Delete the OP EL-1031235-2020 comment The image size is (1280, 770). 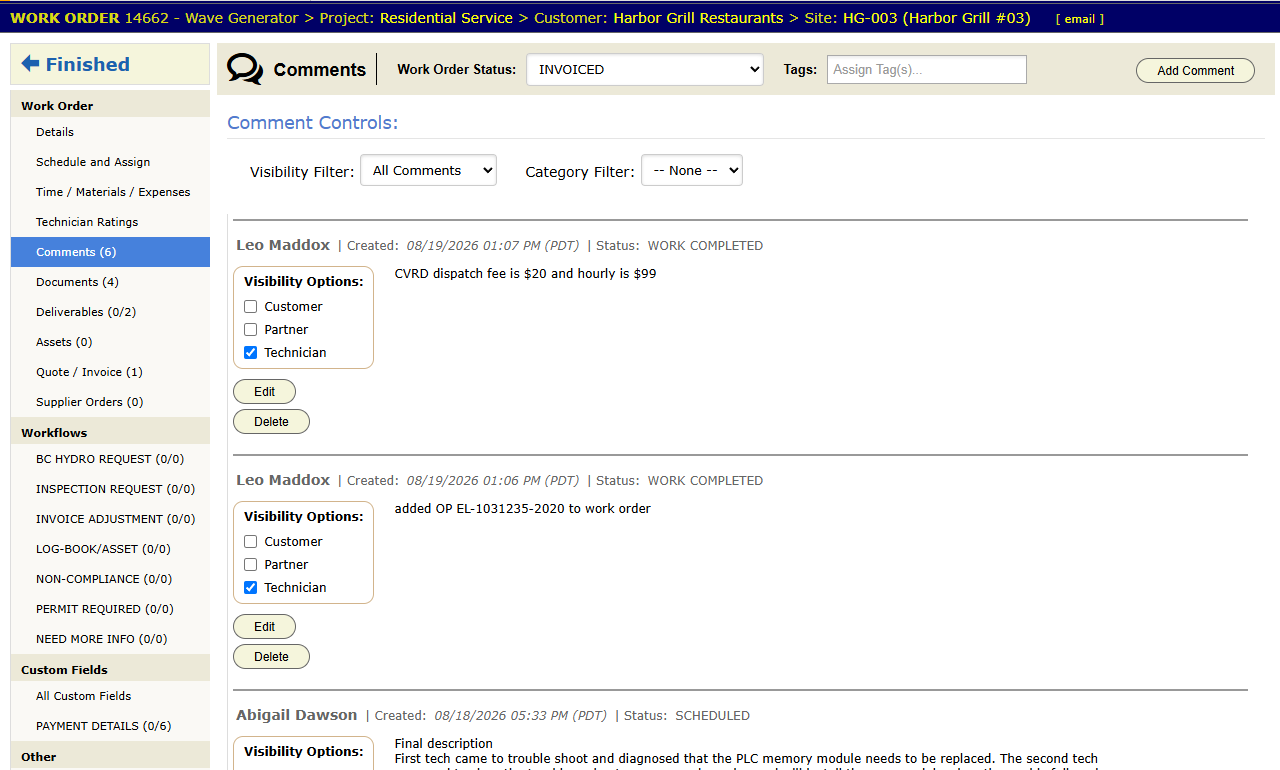pos(271,657)
